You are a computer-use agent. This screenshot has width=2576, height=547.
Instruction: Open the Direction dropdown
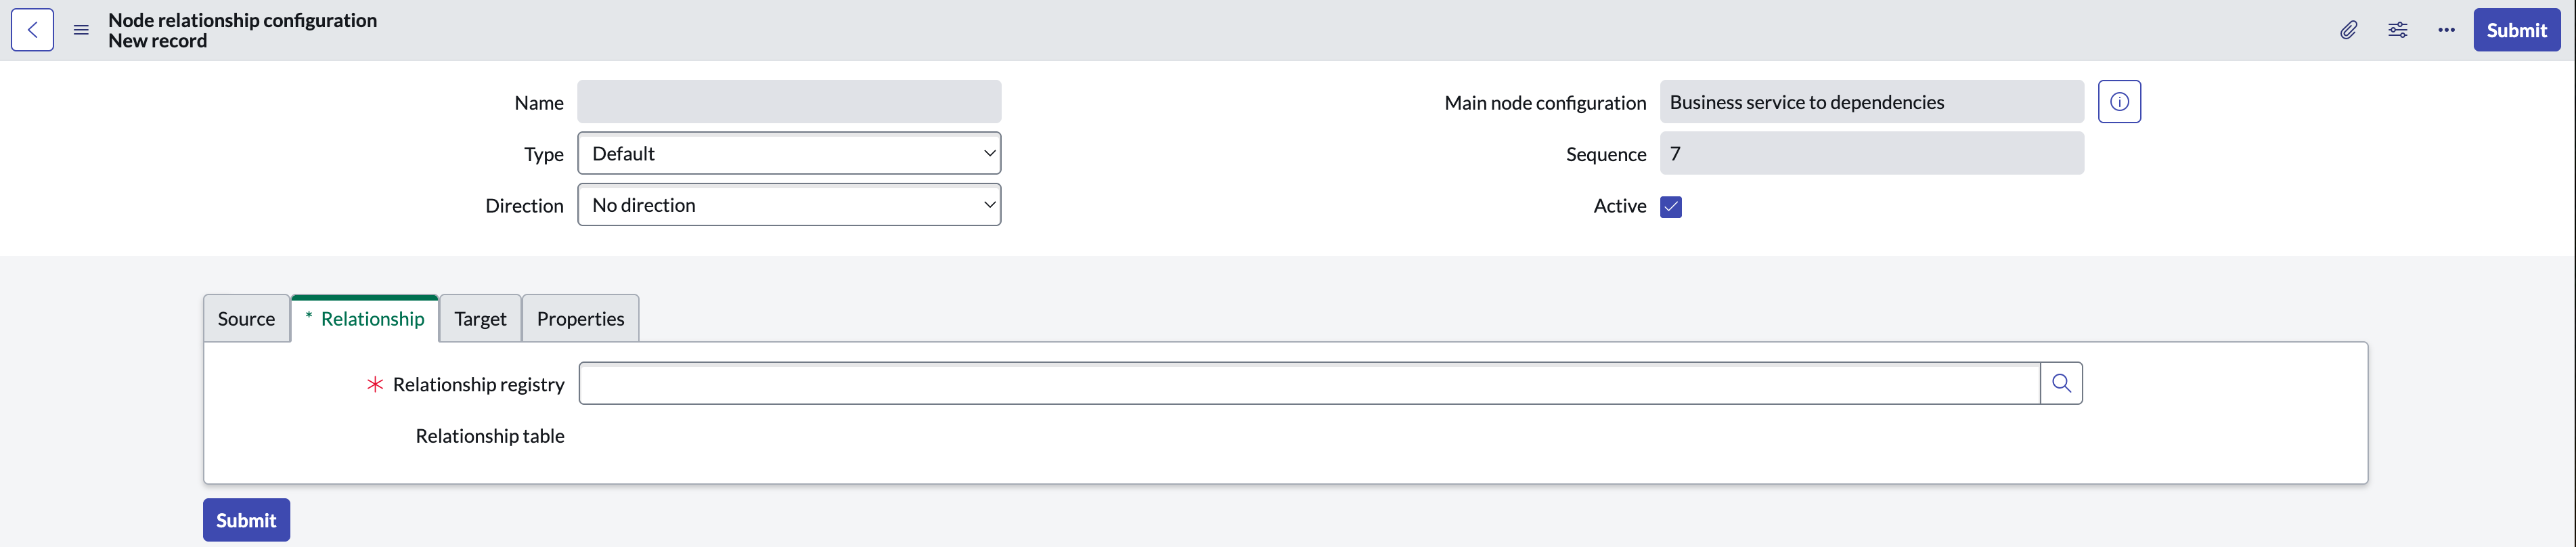(789, 204)
